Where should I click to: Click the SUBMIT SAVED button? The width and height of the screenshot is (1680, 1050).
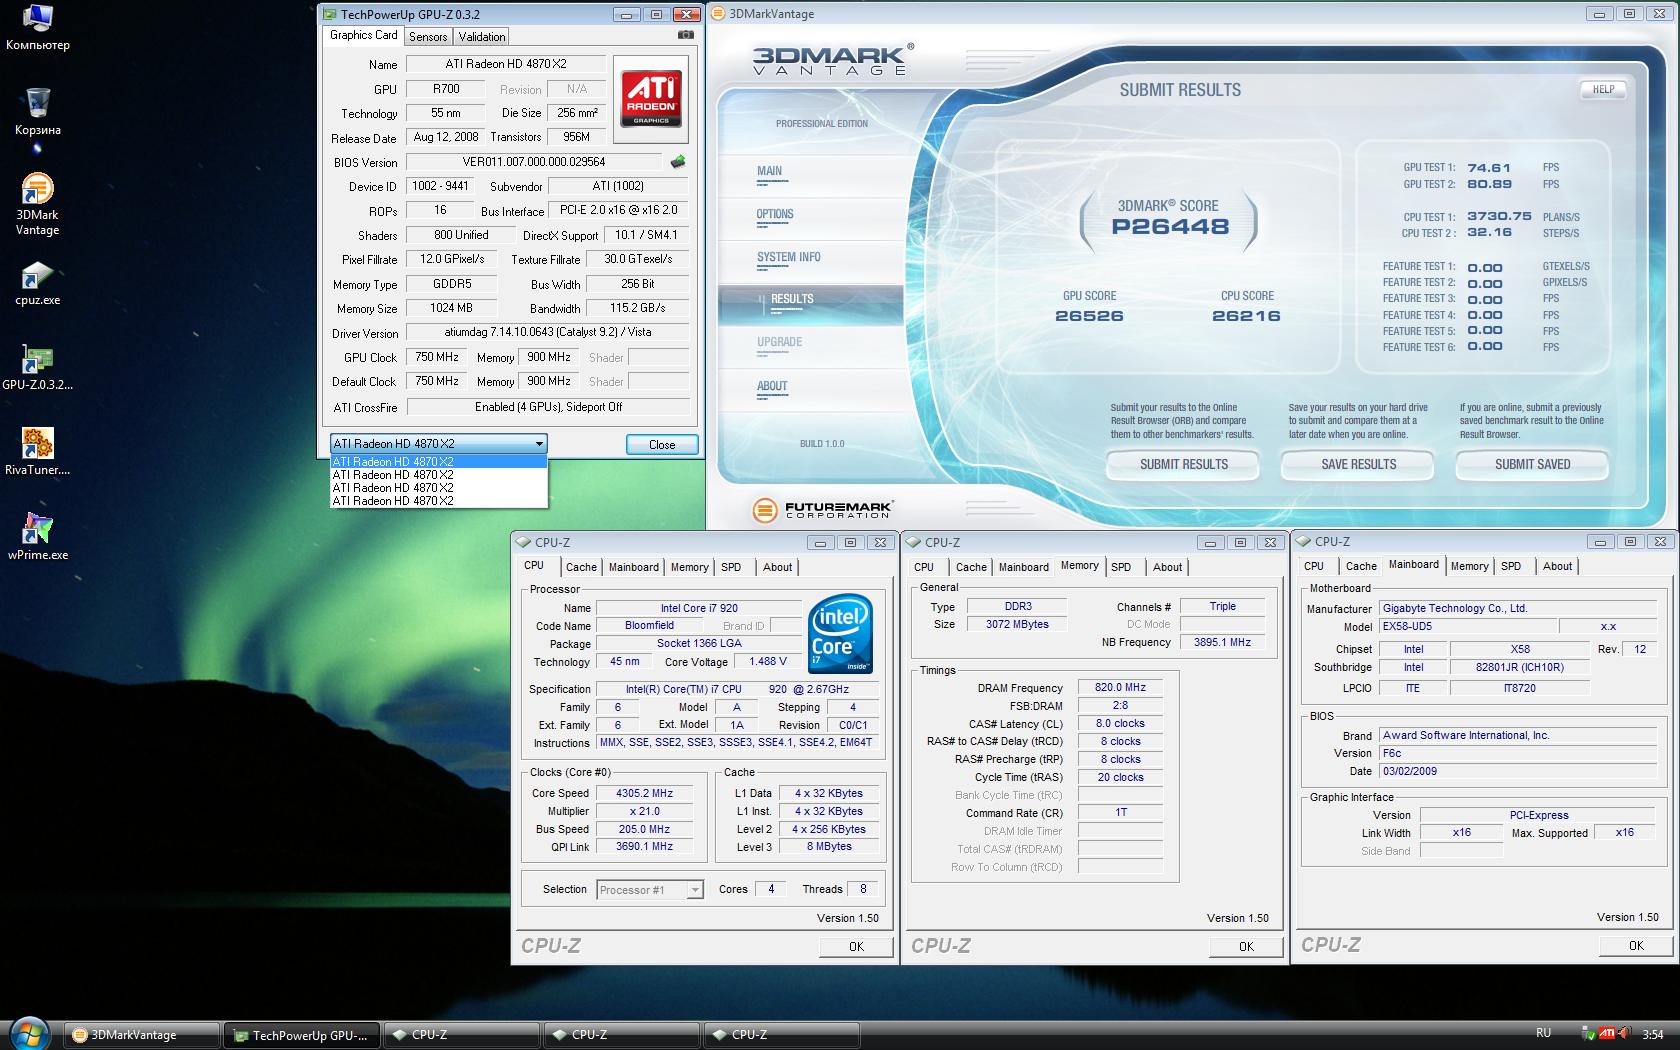click(x=1532, y=465)
